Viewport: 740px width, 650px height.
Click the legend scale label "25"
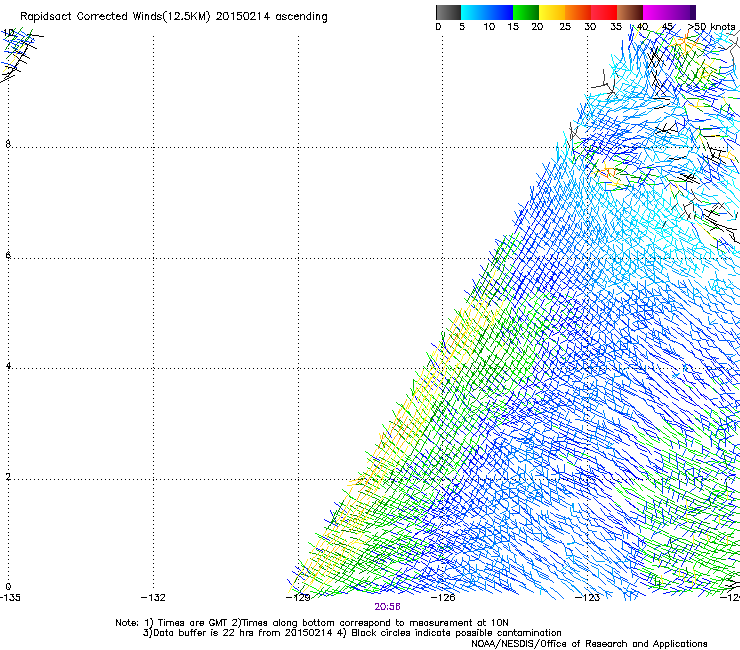(x=564, y=27)
